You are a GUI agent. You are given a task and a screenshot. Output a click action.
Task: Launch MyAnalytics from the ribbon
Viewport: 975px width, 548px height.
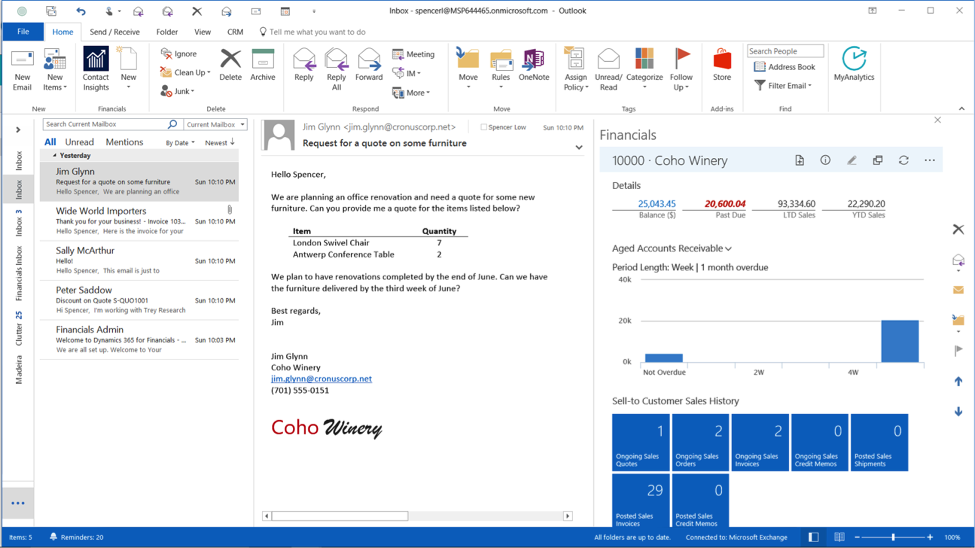(x=853, y=65)
